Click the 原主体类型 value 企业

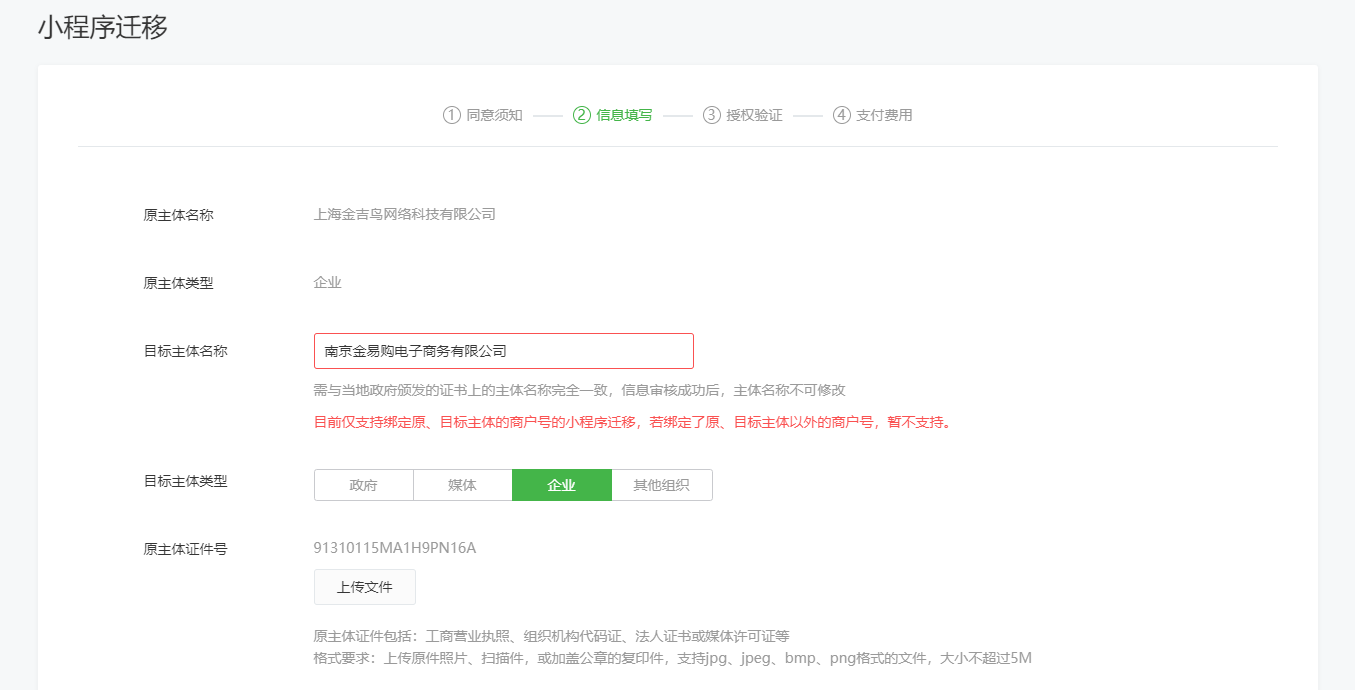(x=328, y=282)
